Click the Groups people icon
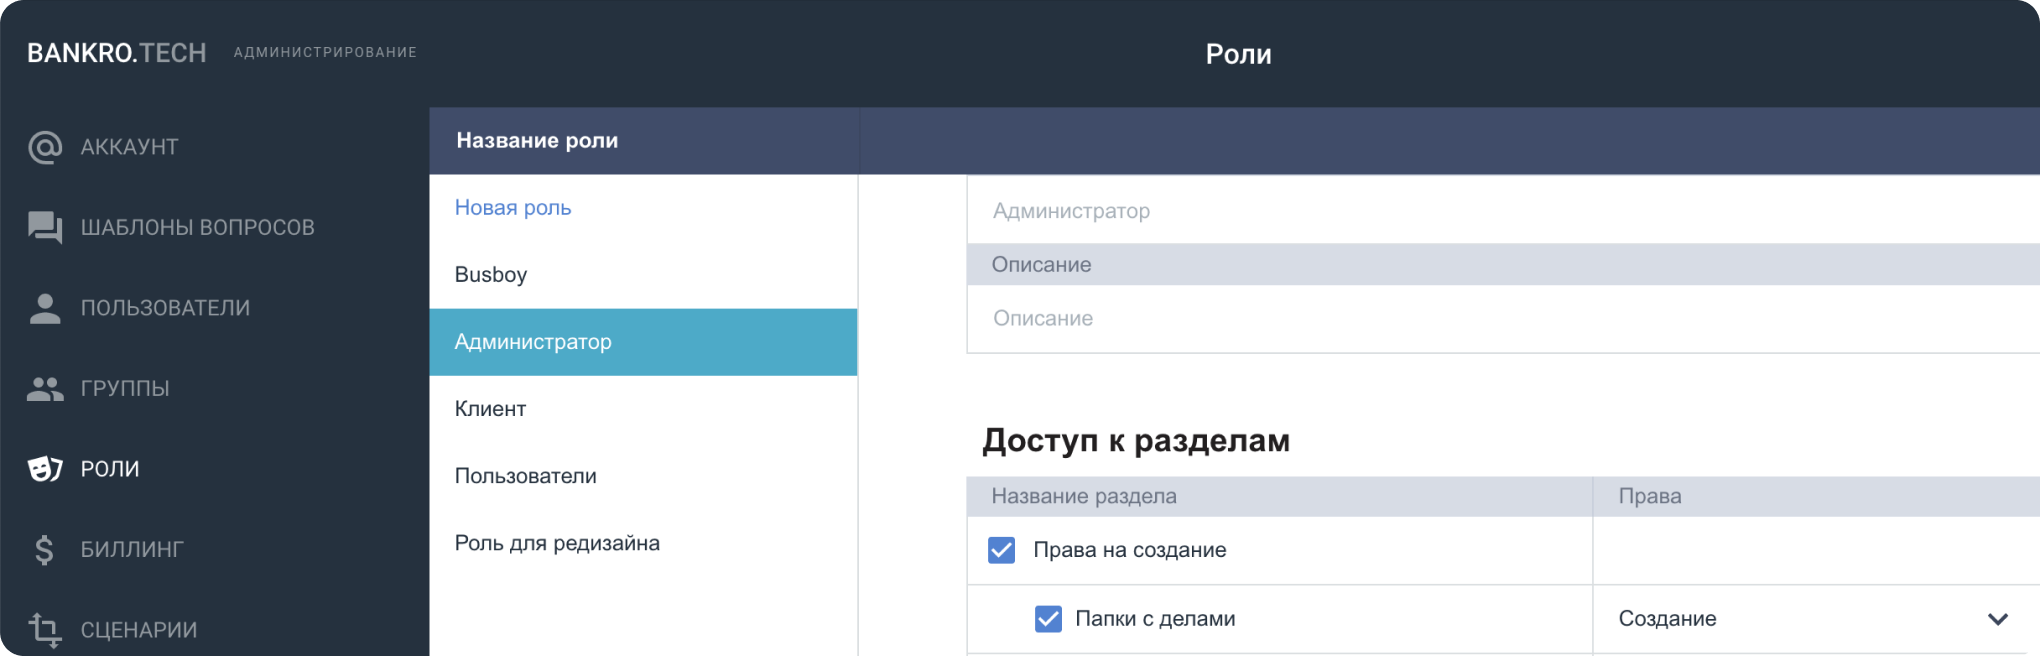This screenshot has width=2040, height=656. point(45,388)
